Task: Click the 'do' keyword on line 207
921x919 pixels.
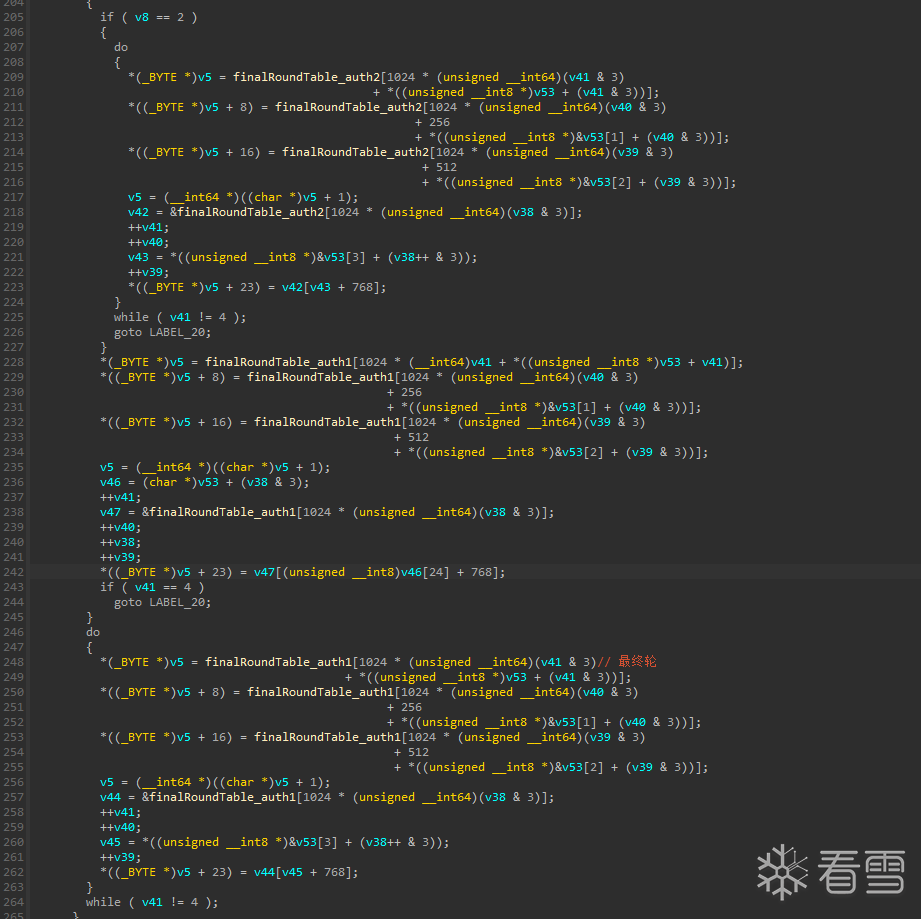Action: coord(120,47)
